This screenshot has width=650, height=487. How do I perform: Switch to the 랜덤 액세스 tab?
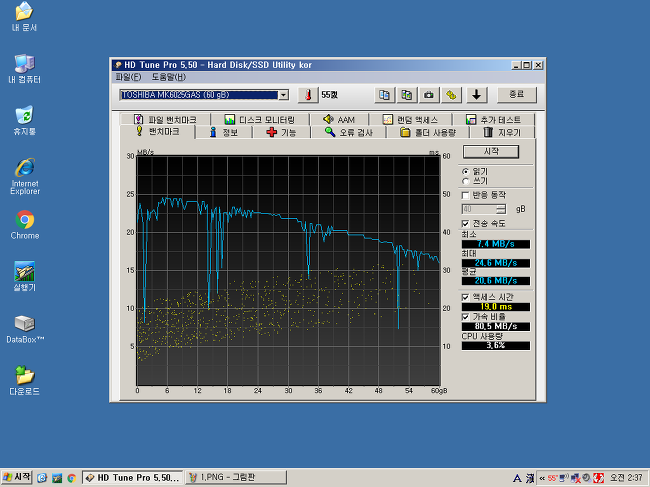coord(410,120)
